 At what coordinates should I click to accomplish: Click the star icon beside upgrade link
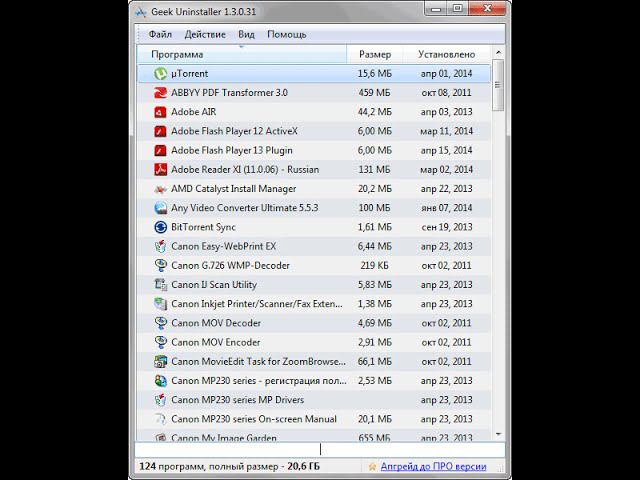372,466
